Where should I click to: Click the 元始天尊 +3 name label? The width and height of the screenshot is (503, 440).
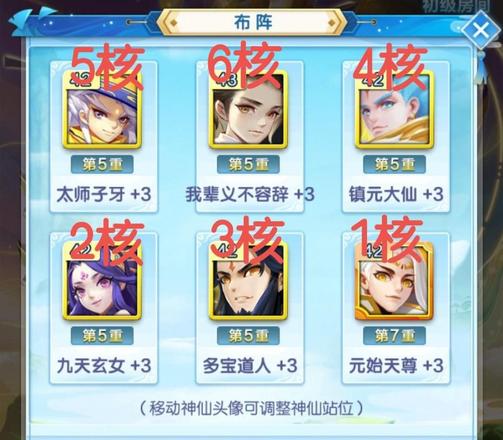[396, 366]
